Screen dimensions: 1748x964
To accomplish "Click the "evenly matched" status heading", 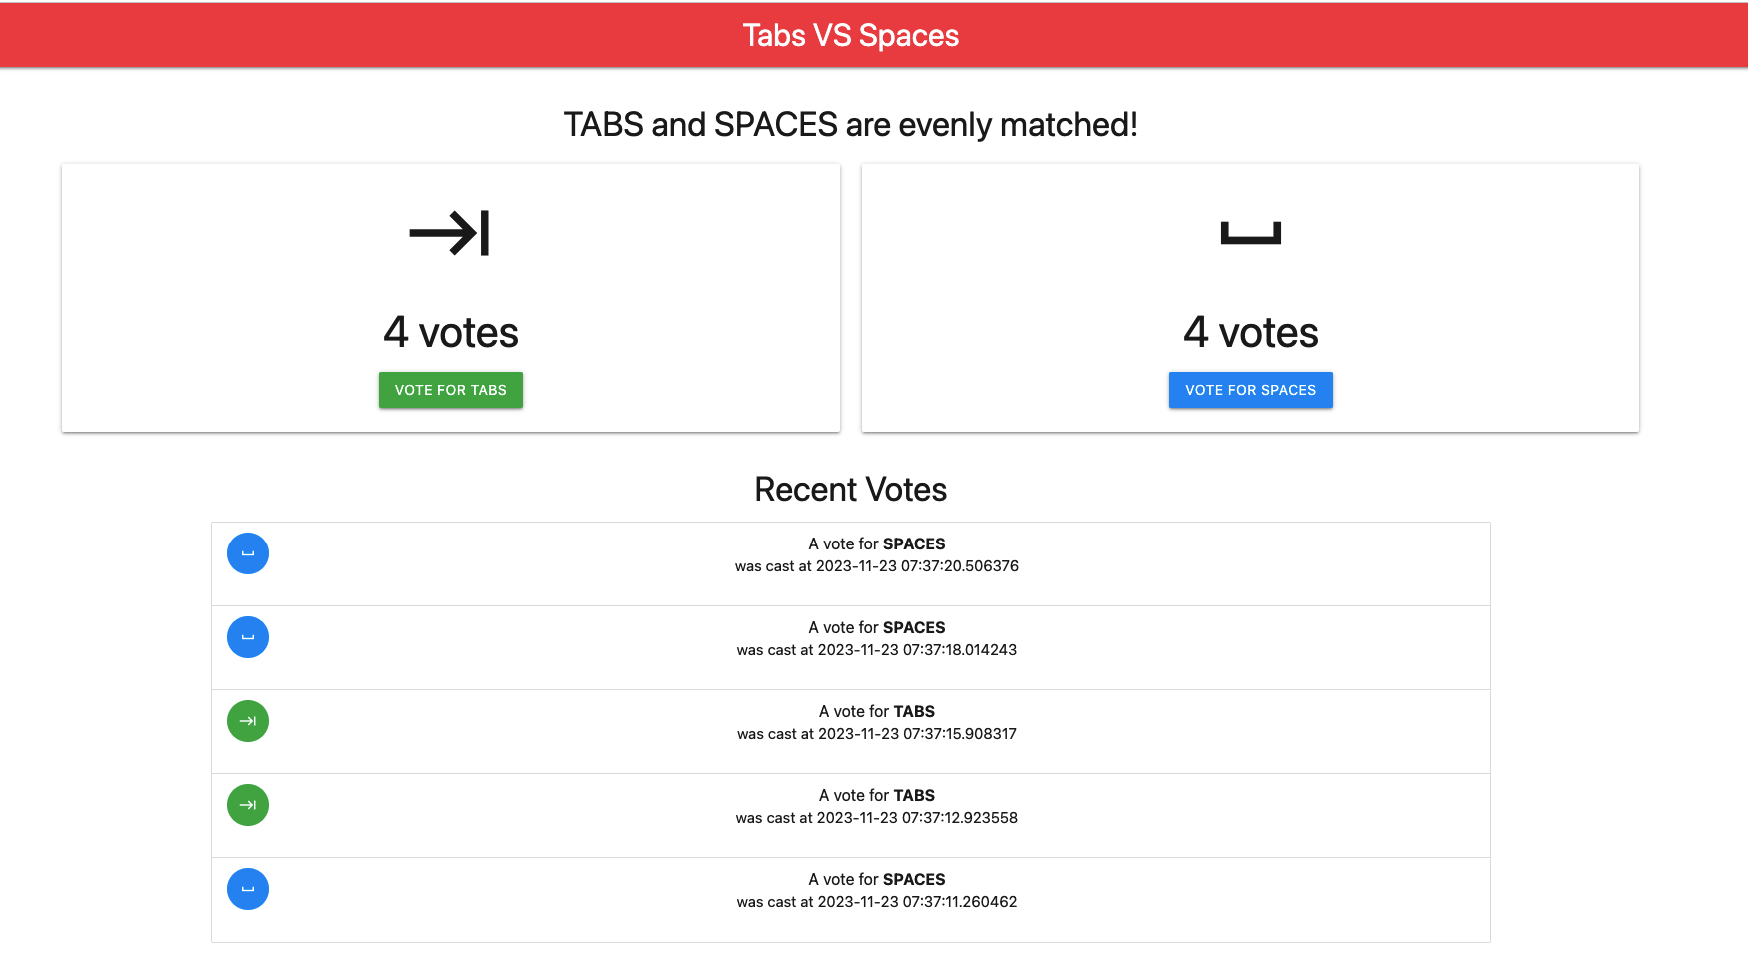I will pyautogui.click(x=850, y=125).
